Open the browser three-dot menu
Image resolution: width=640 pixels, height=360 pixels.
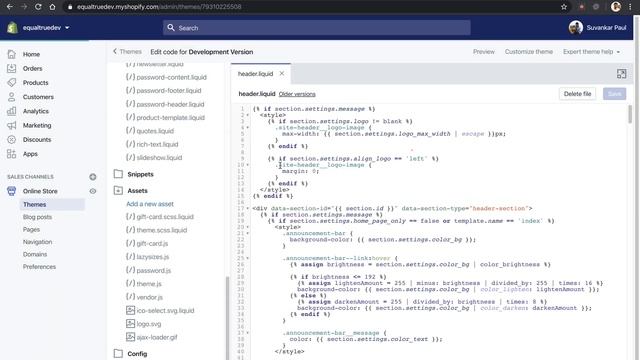(x=631, y=7)
